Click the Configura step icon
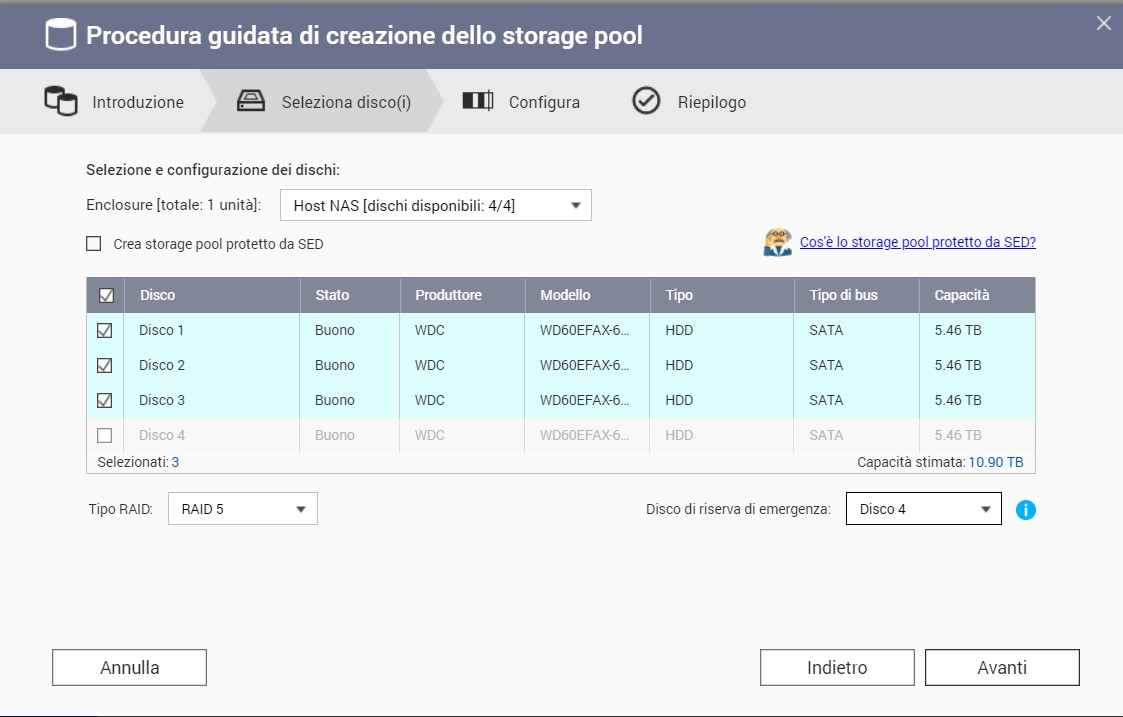This screenshot has width=1123, height=717. tap(478, 102)
